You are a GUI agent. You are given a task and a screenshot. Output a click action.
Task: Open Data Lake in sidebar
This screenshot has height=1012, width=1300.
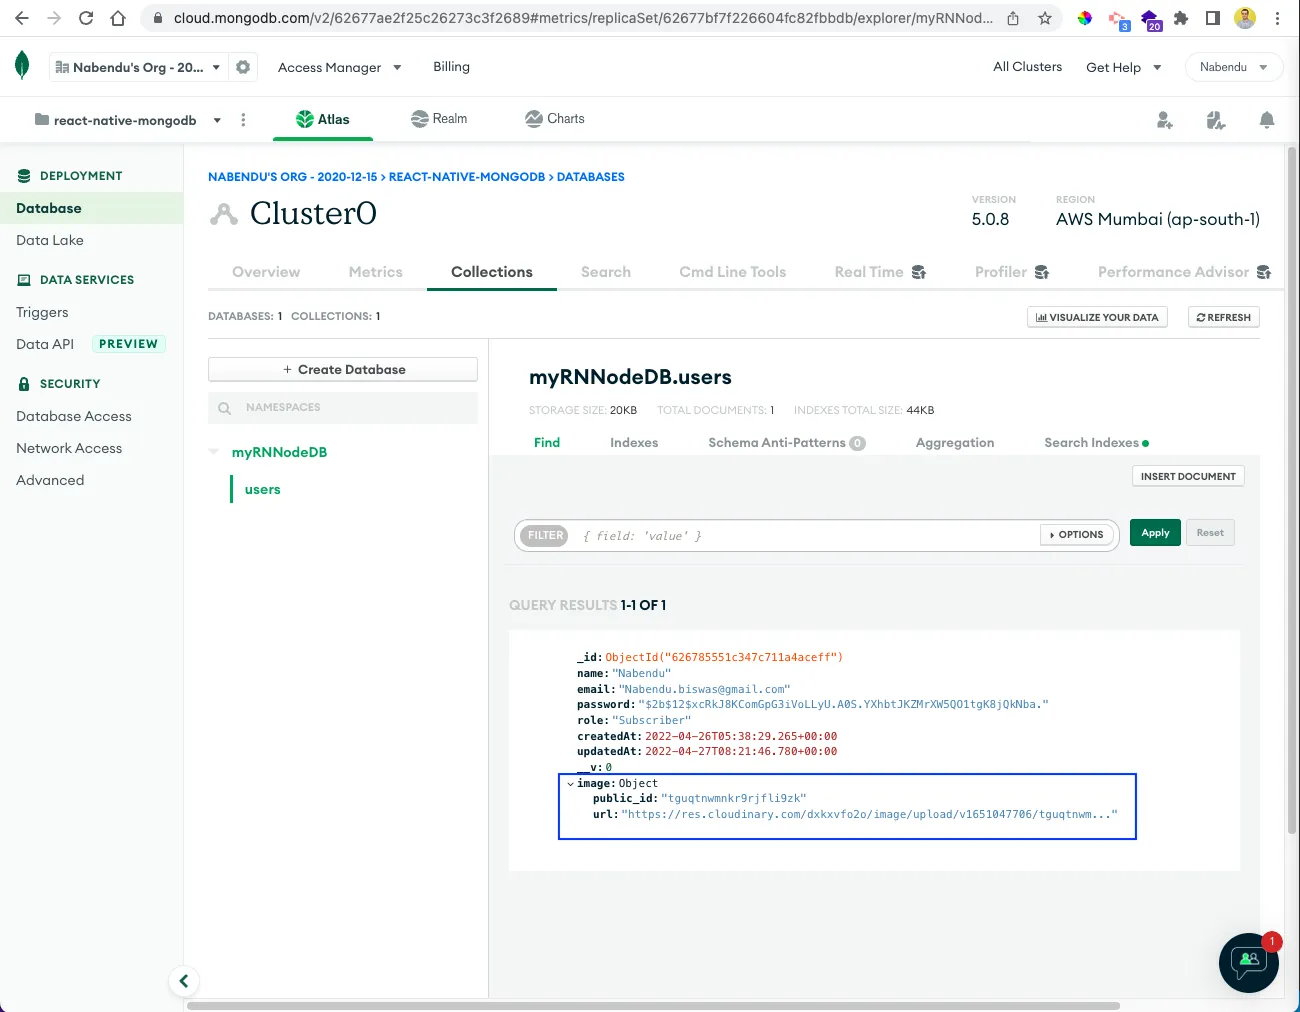point(50,241)
